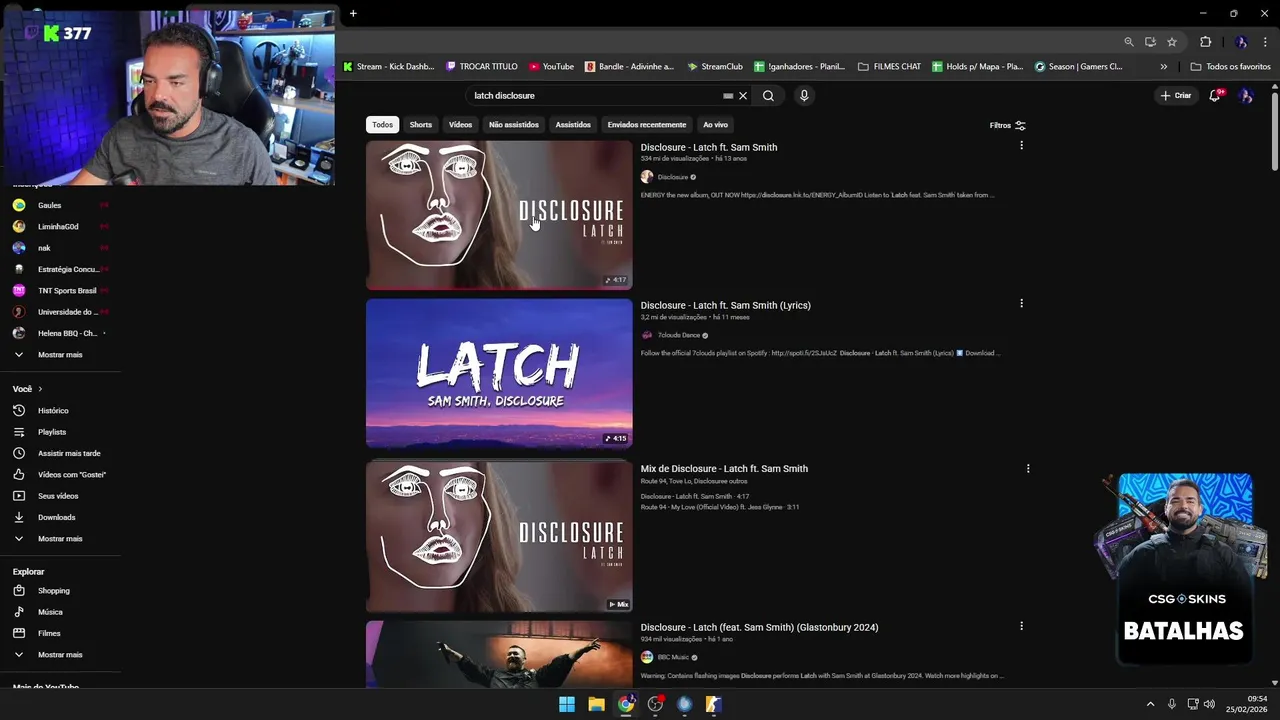
Task: Open the purple LATCH lyrics video thumbnail
Action: [x=499, y=373]
